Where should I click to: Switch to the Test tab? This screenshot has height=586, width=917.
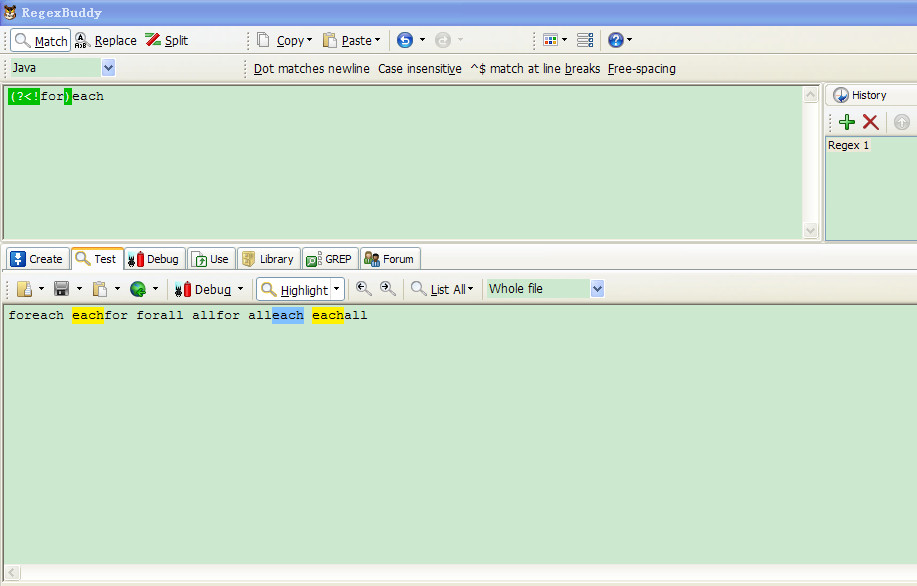(97, 258)
